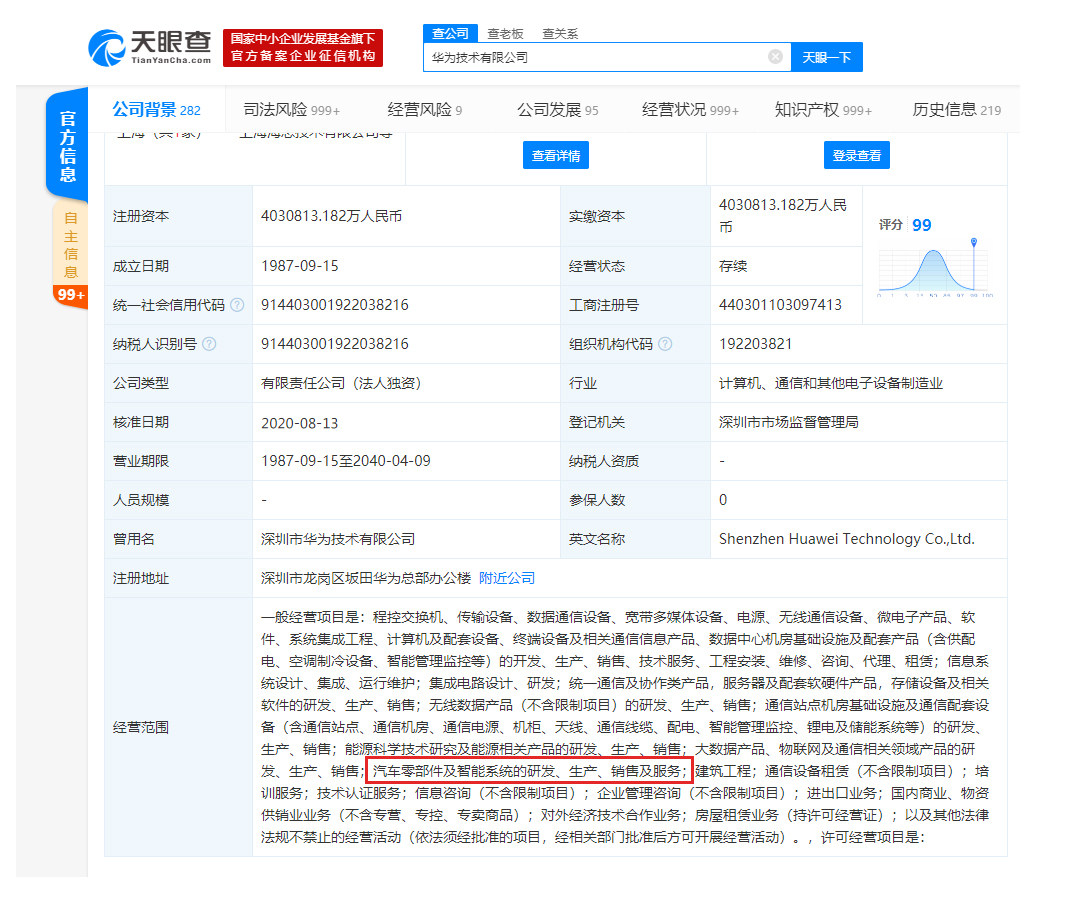The width and height of the screenshot is (1080, 900).
Task: Click the red 官方备案企业征信机构 banner
Action: tap(303, 48)
